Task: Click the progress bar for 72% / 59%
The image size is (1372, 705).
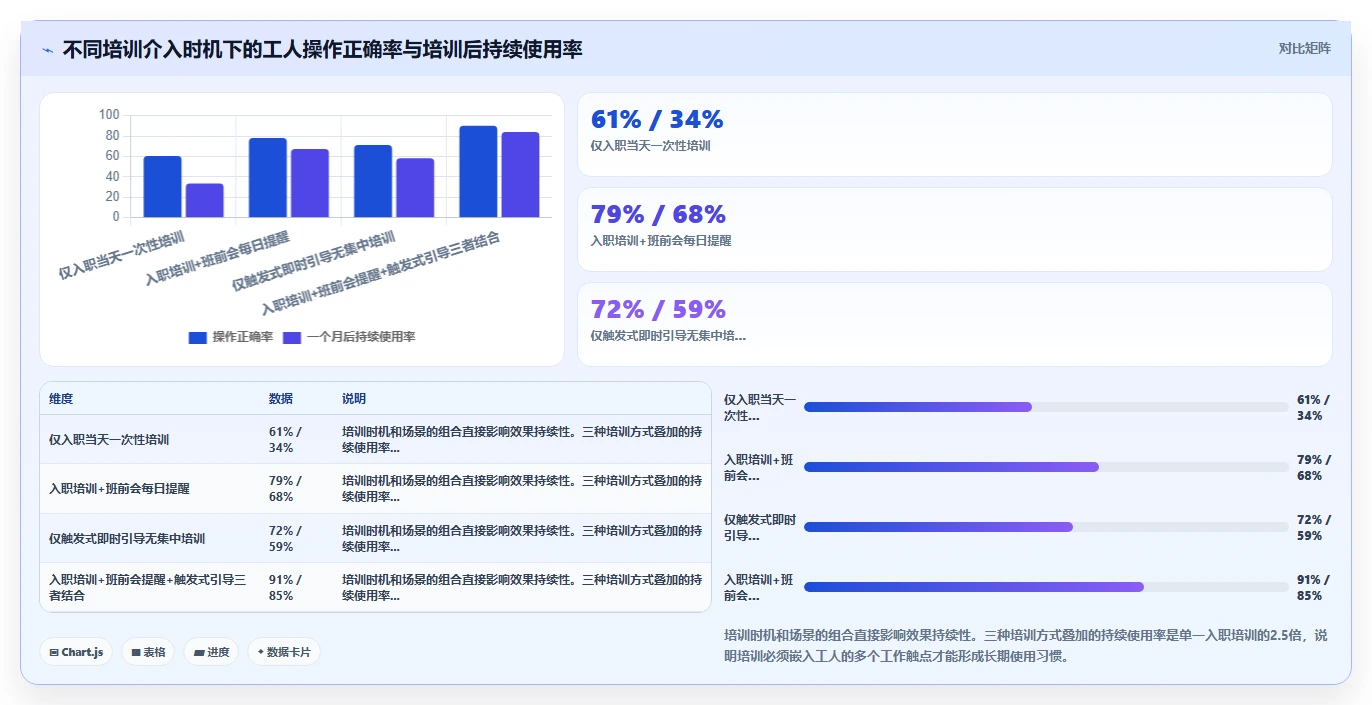Action: click(1046, 527)
